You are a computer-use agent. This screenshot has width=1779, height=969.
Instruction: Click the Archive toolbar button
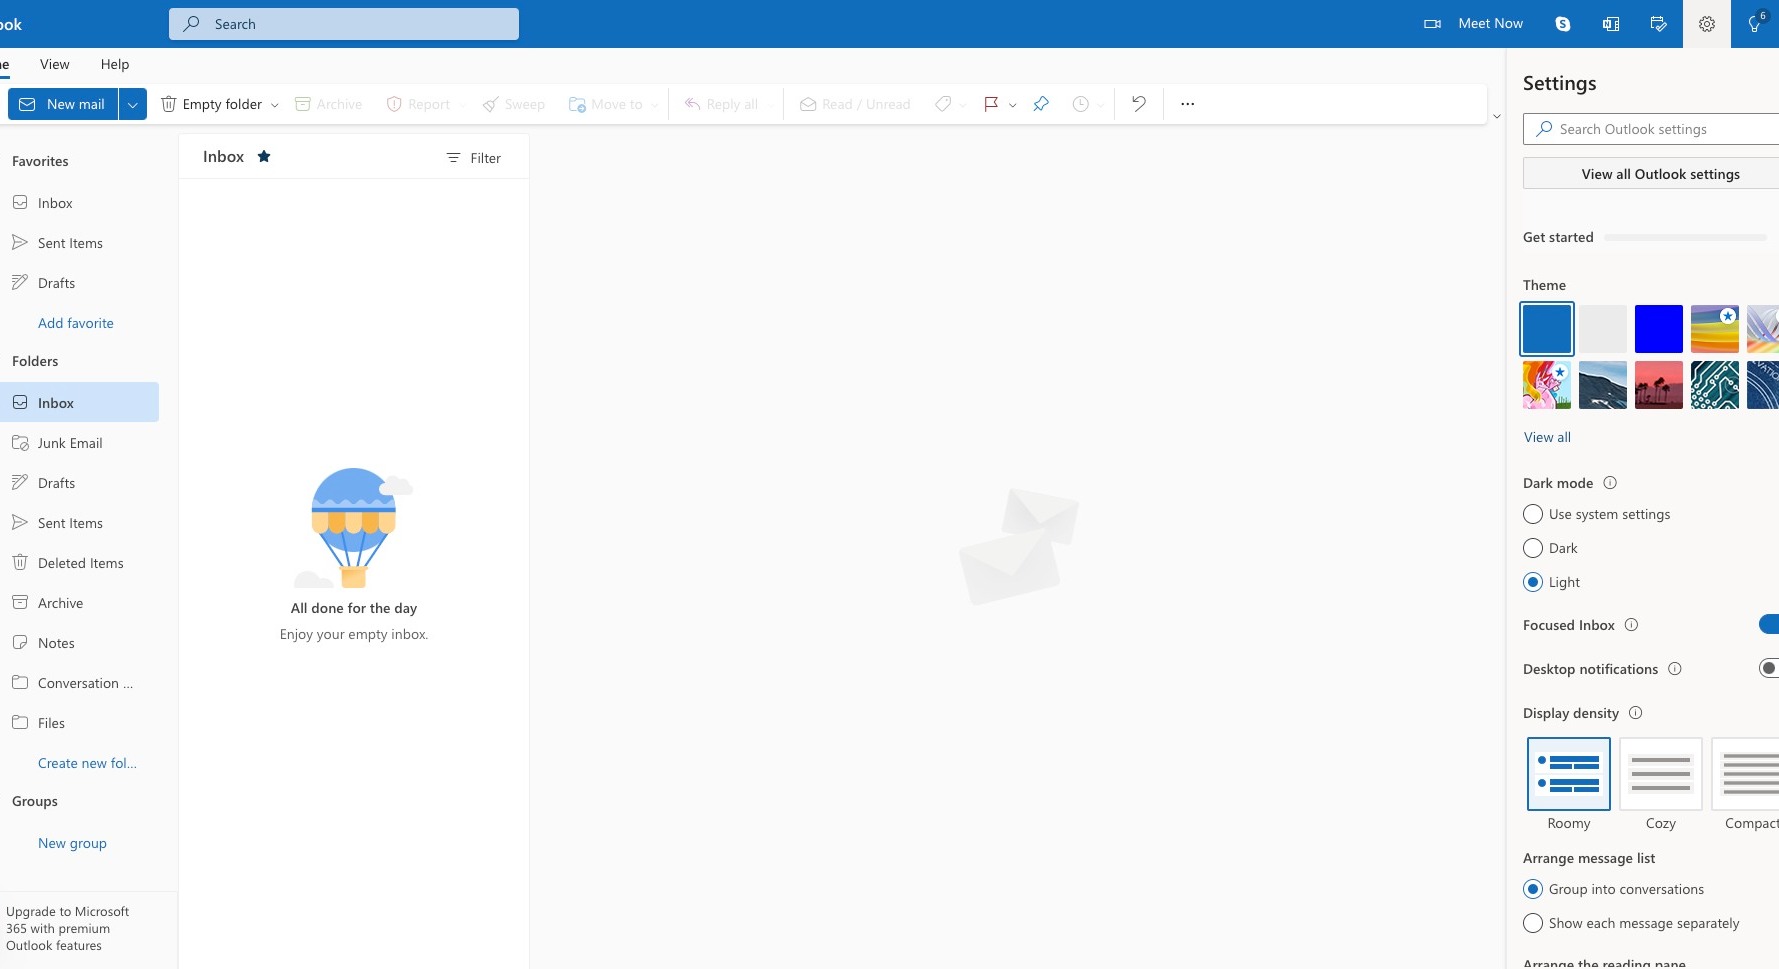pyautogui.click(x=328, y=104)
